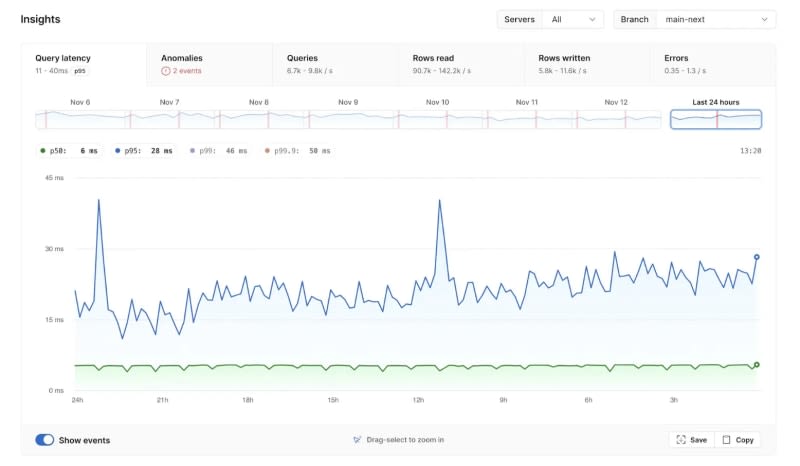Click the Copy icon in the footer
The image size is (800, 466).
(727, 440)
